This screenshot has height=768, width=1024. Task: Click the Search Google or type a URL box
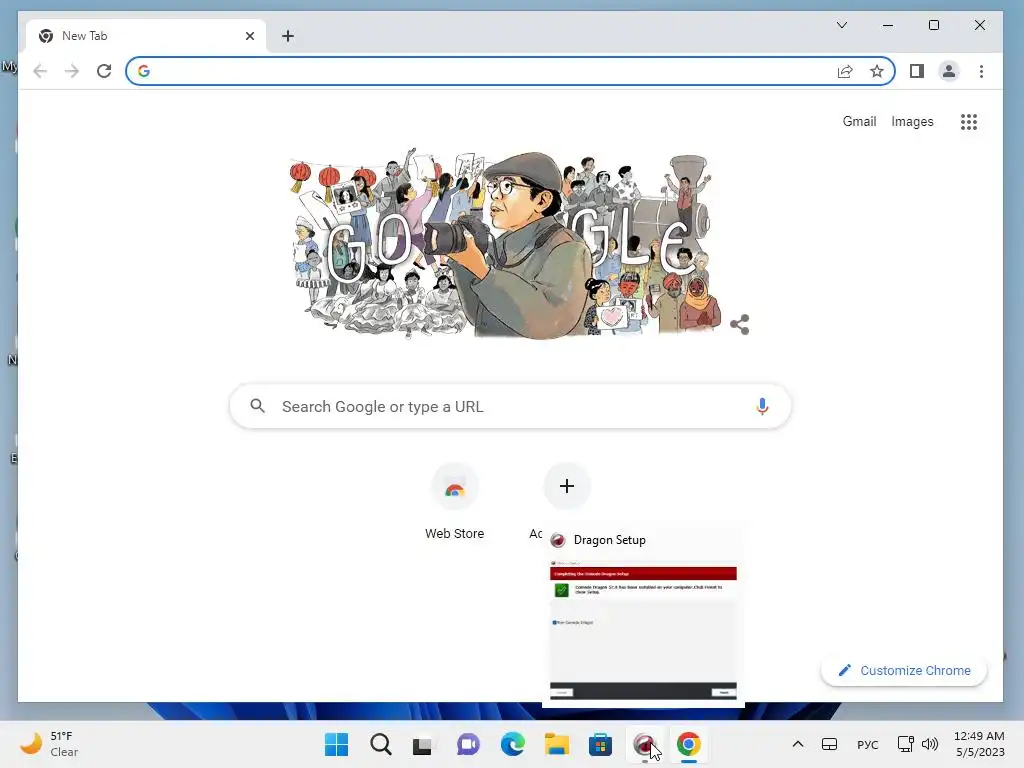coord(510,406)
